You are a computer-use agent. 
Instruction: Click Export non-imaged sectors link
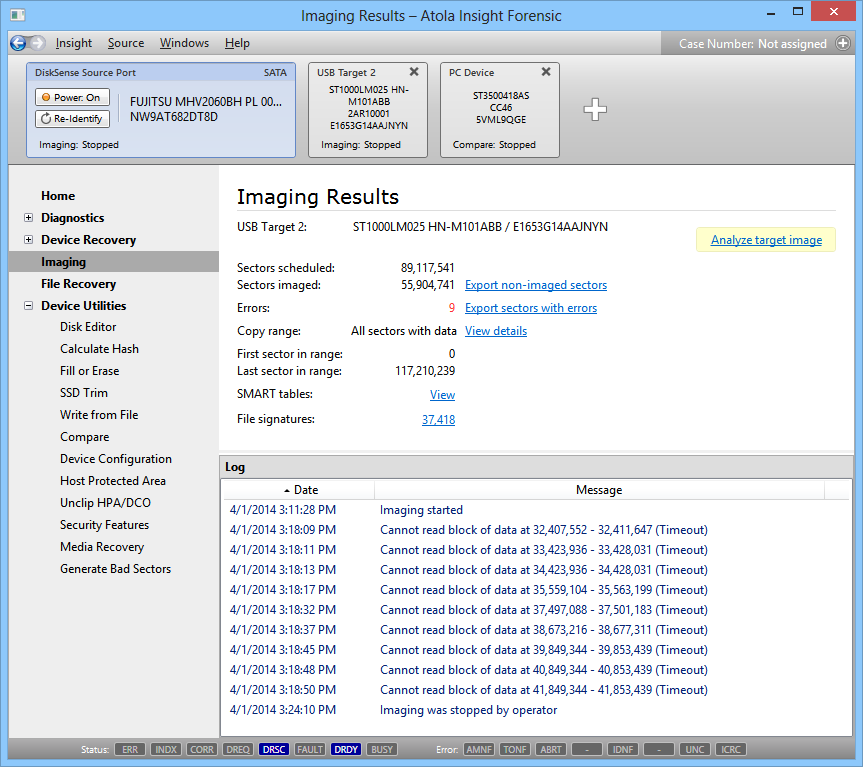click(536, 285)
